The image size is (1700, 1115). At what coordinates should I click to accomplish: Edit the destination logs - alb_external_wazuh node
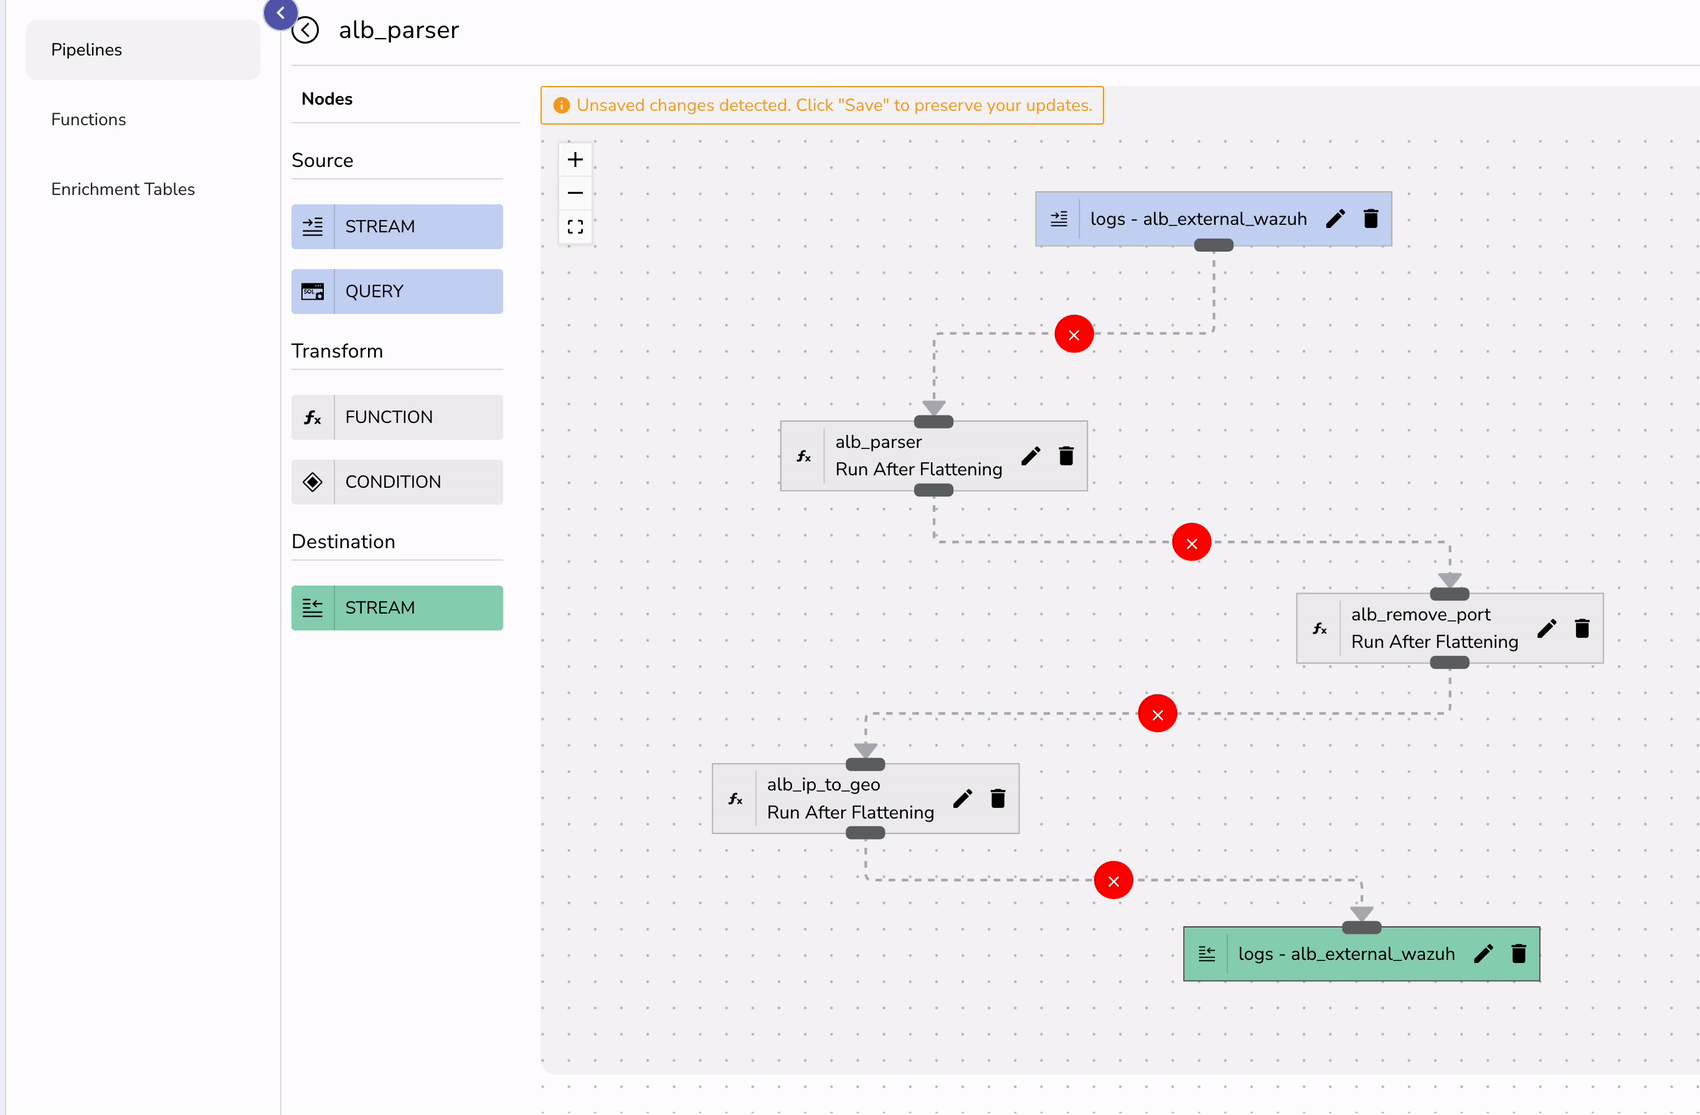pos(1483,954)
